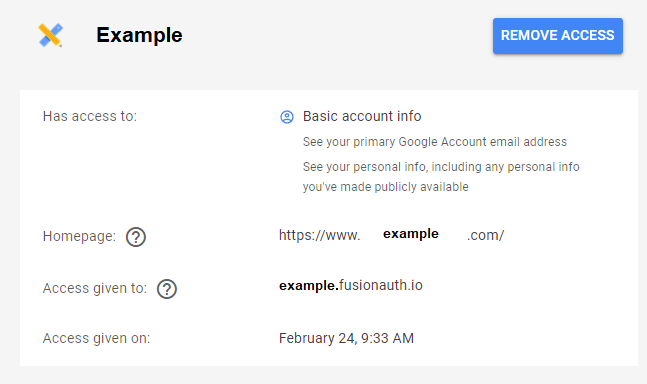647x384 pixels.
Task: Click the Access given to label
Action: [94, 288]
